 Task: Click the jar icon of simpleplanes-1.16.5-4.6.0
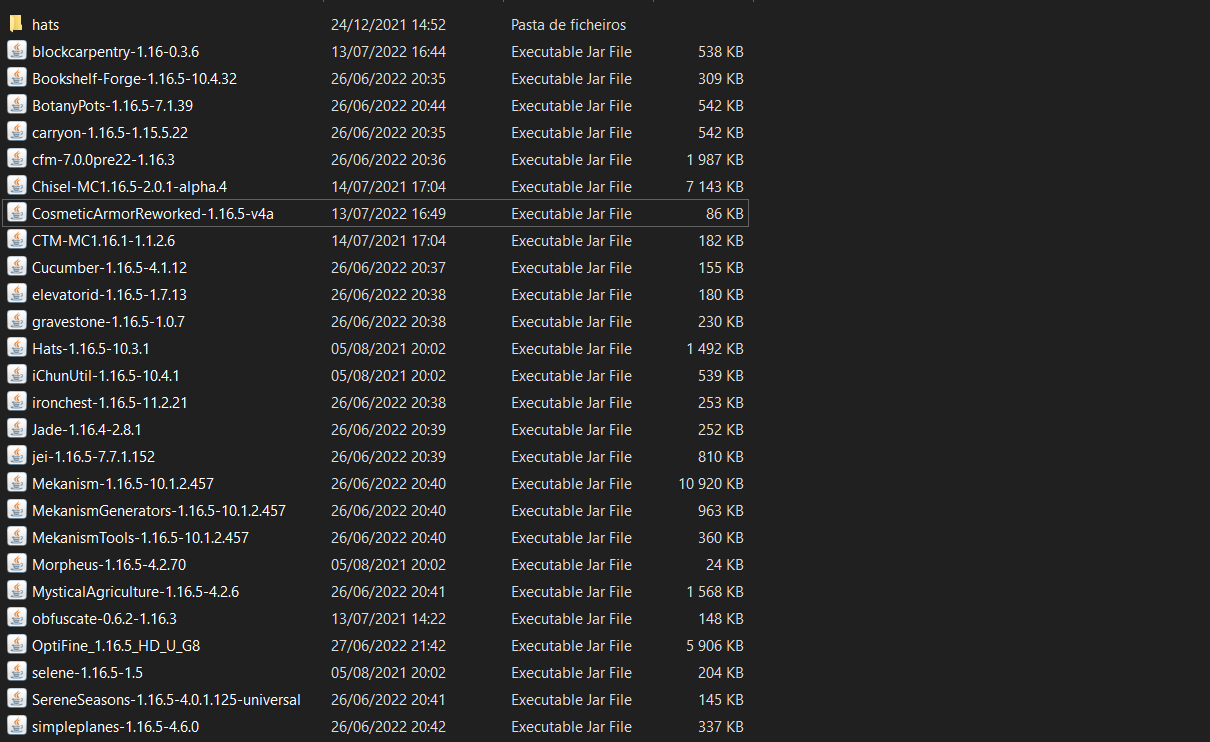16,726
